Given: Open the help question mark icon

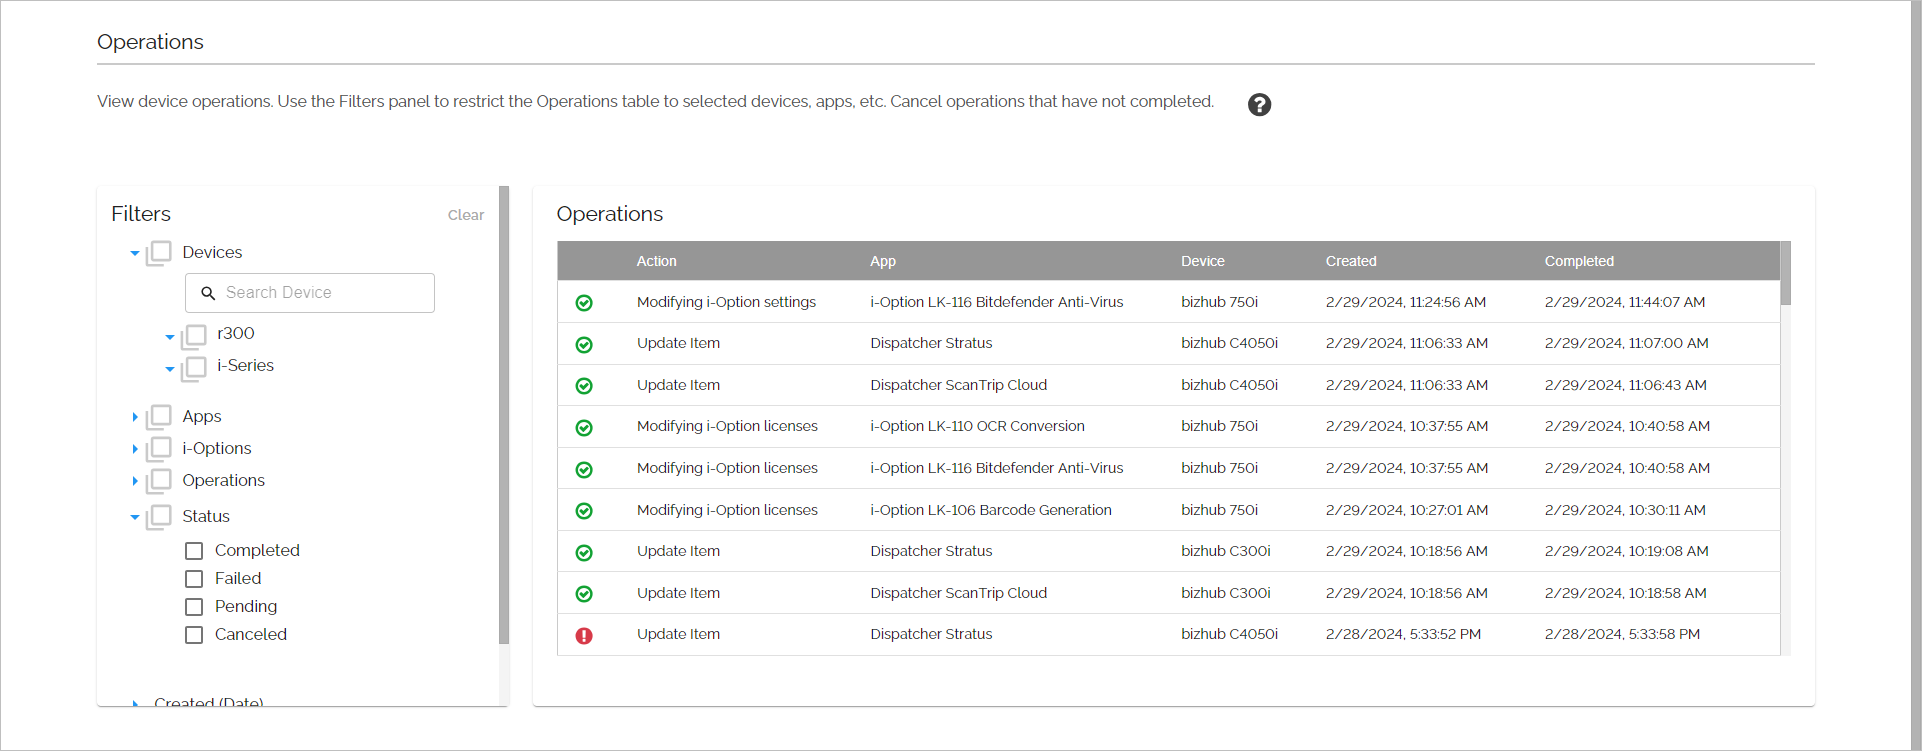Looking at the screenshot, I should pyautogui.click(x=1259, y=104).
